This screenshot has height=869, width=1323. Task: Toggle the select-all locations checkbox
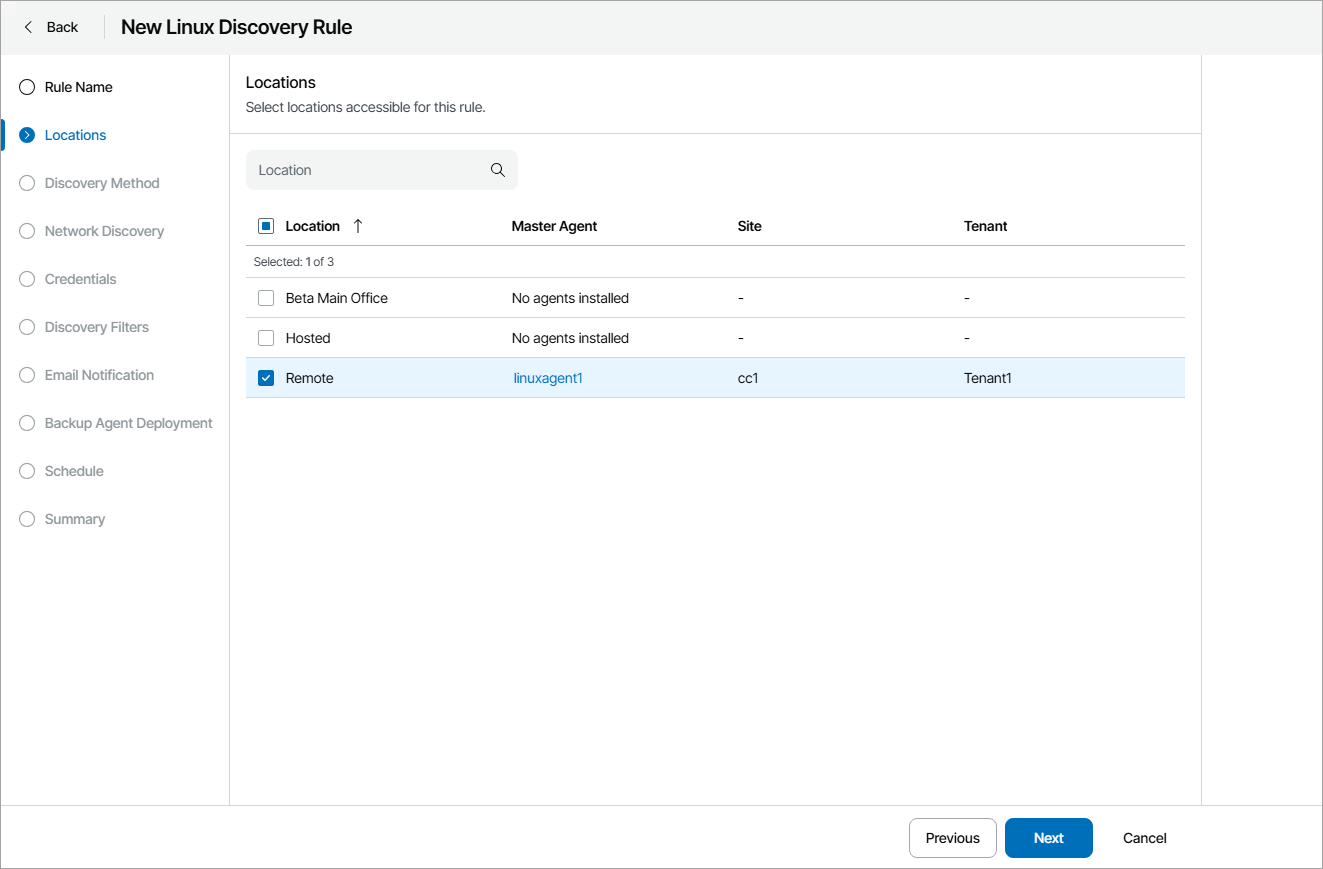point(266,226)
